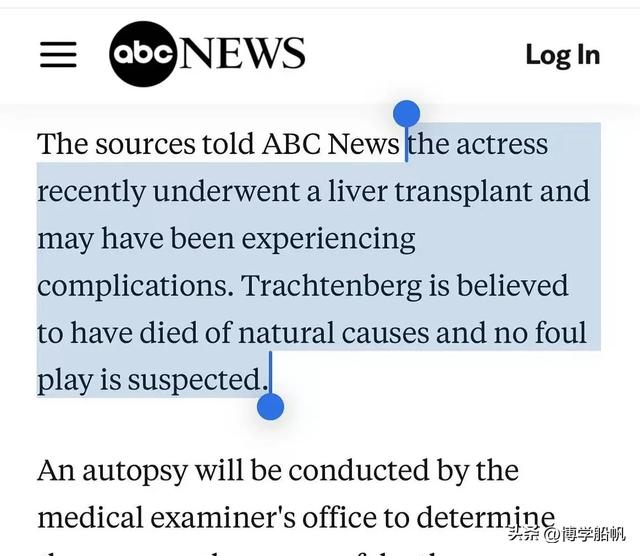Tap the word 'transplant' in highlighted text
The height and width of the screenshot is (556, 640).
point(464,192)
